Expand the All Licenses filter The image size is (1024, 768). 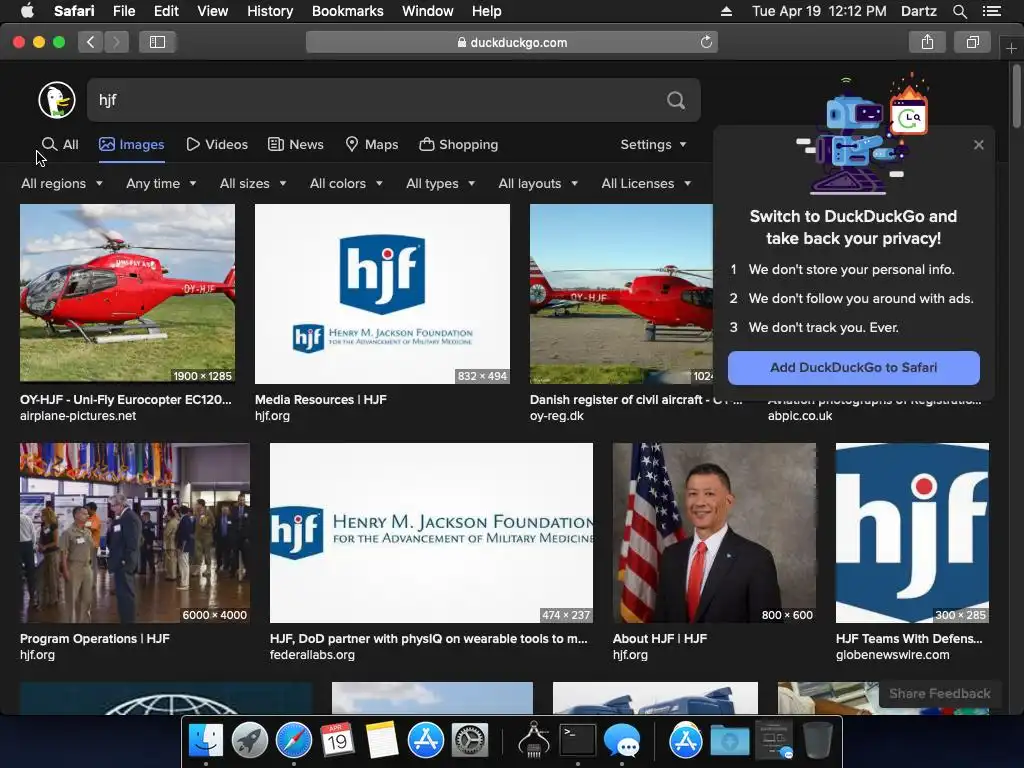(x=645, y=184)
